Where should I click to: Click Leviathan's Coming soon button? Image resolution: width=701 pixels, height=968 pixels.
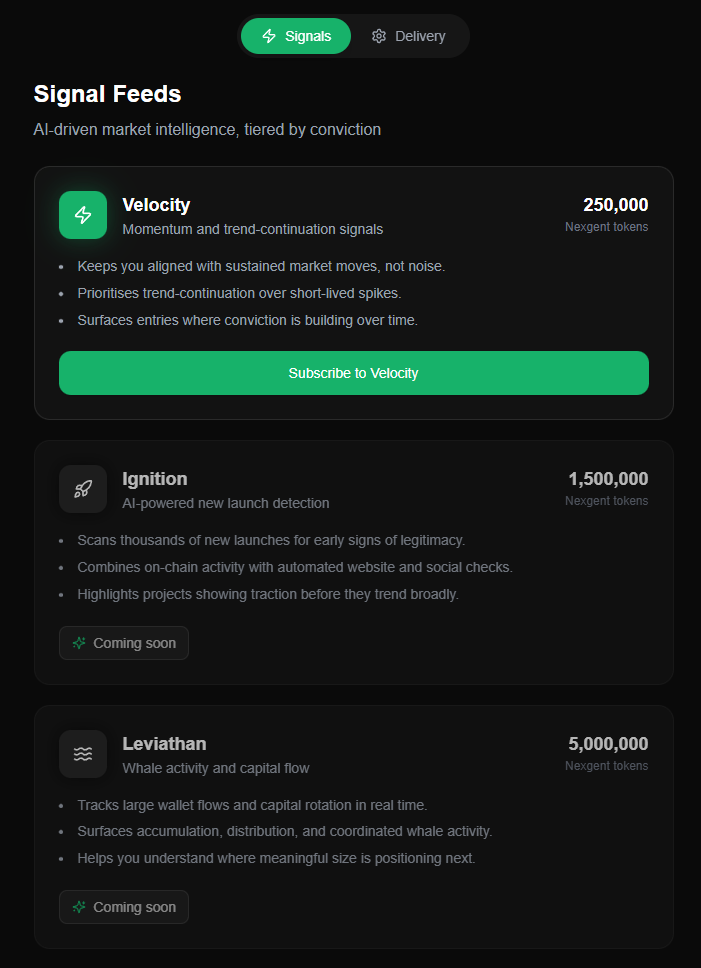[x=124, y=907]
